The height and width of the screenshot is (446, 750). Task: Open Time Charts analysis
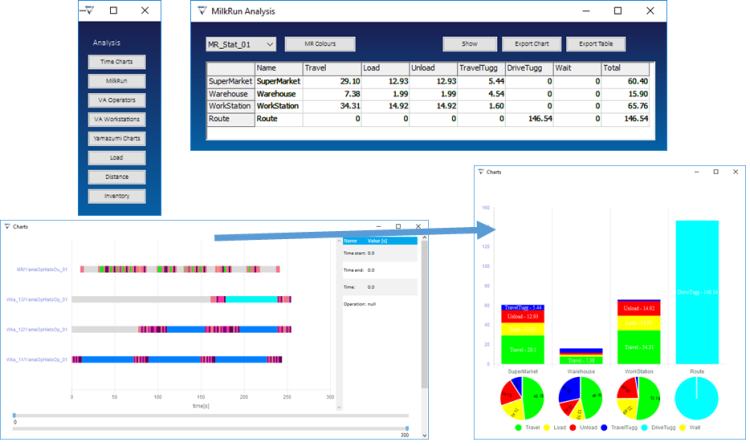pos(117,62)
